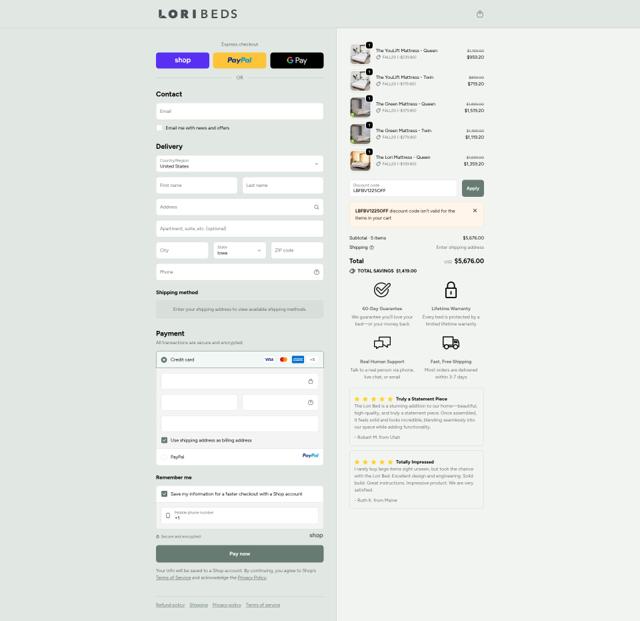Click The Green Mattress - Twin thumbnail

[360, 134]
